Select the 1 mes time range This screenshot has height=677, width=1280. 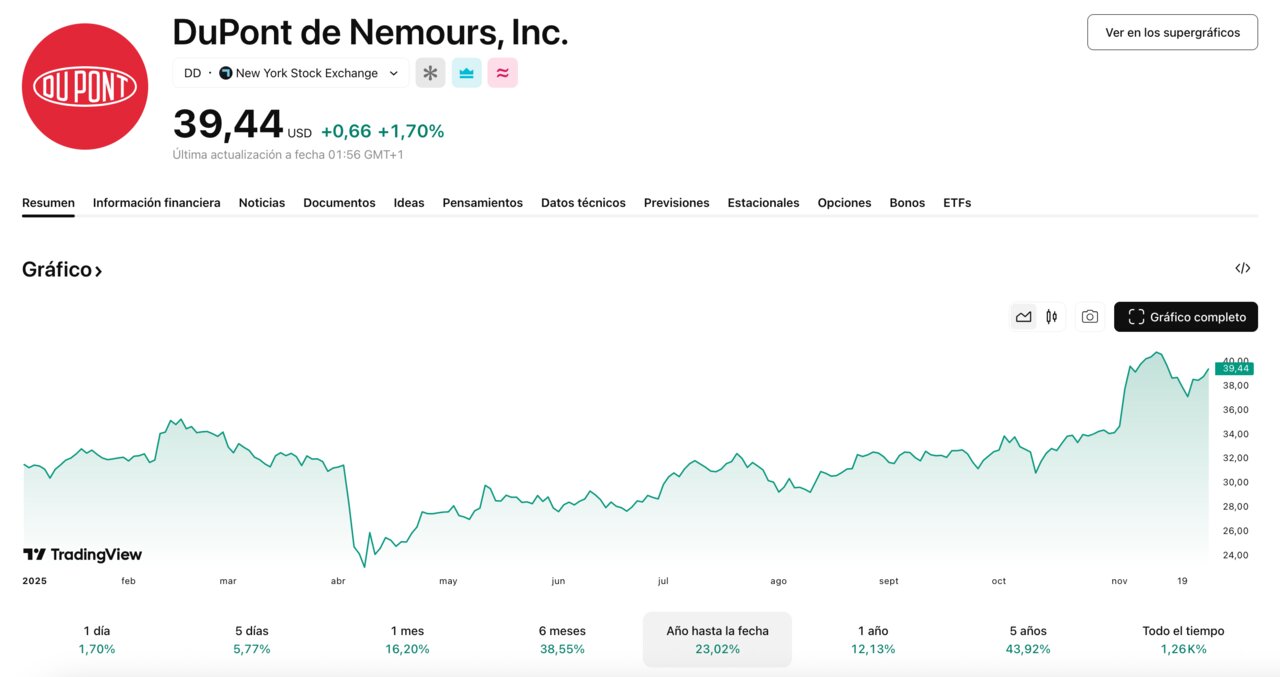[407, 640]
